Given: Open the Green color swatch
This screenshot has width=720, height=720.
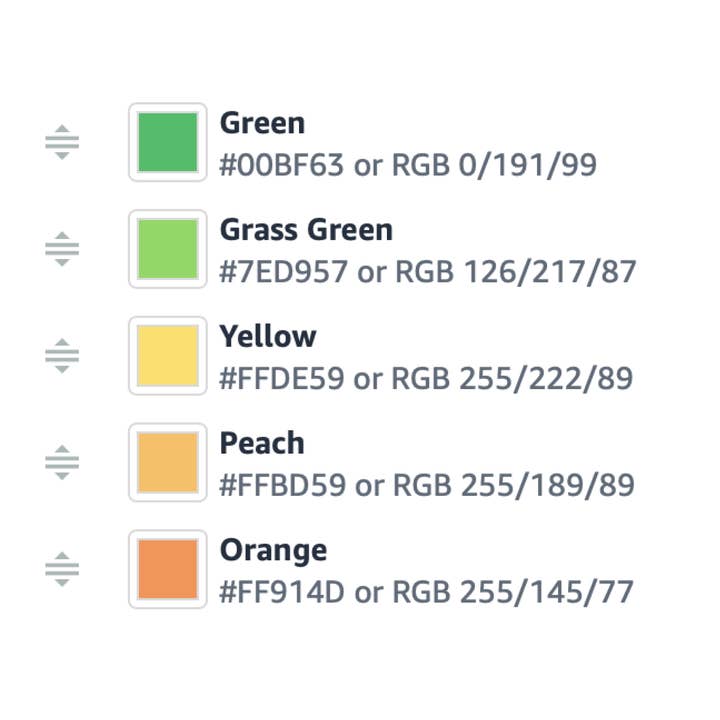Looking at the screenshot, I should [168, 143].
